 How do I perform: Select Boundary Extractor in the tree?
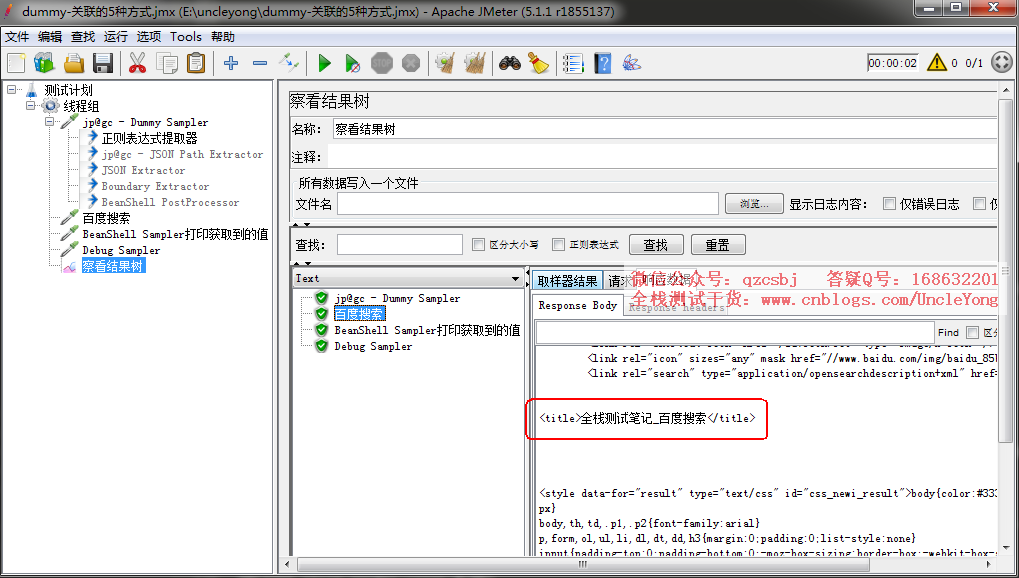pyautogui.click(x=155, y=186)
